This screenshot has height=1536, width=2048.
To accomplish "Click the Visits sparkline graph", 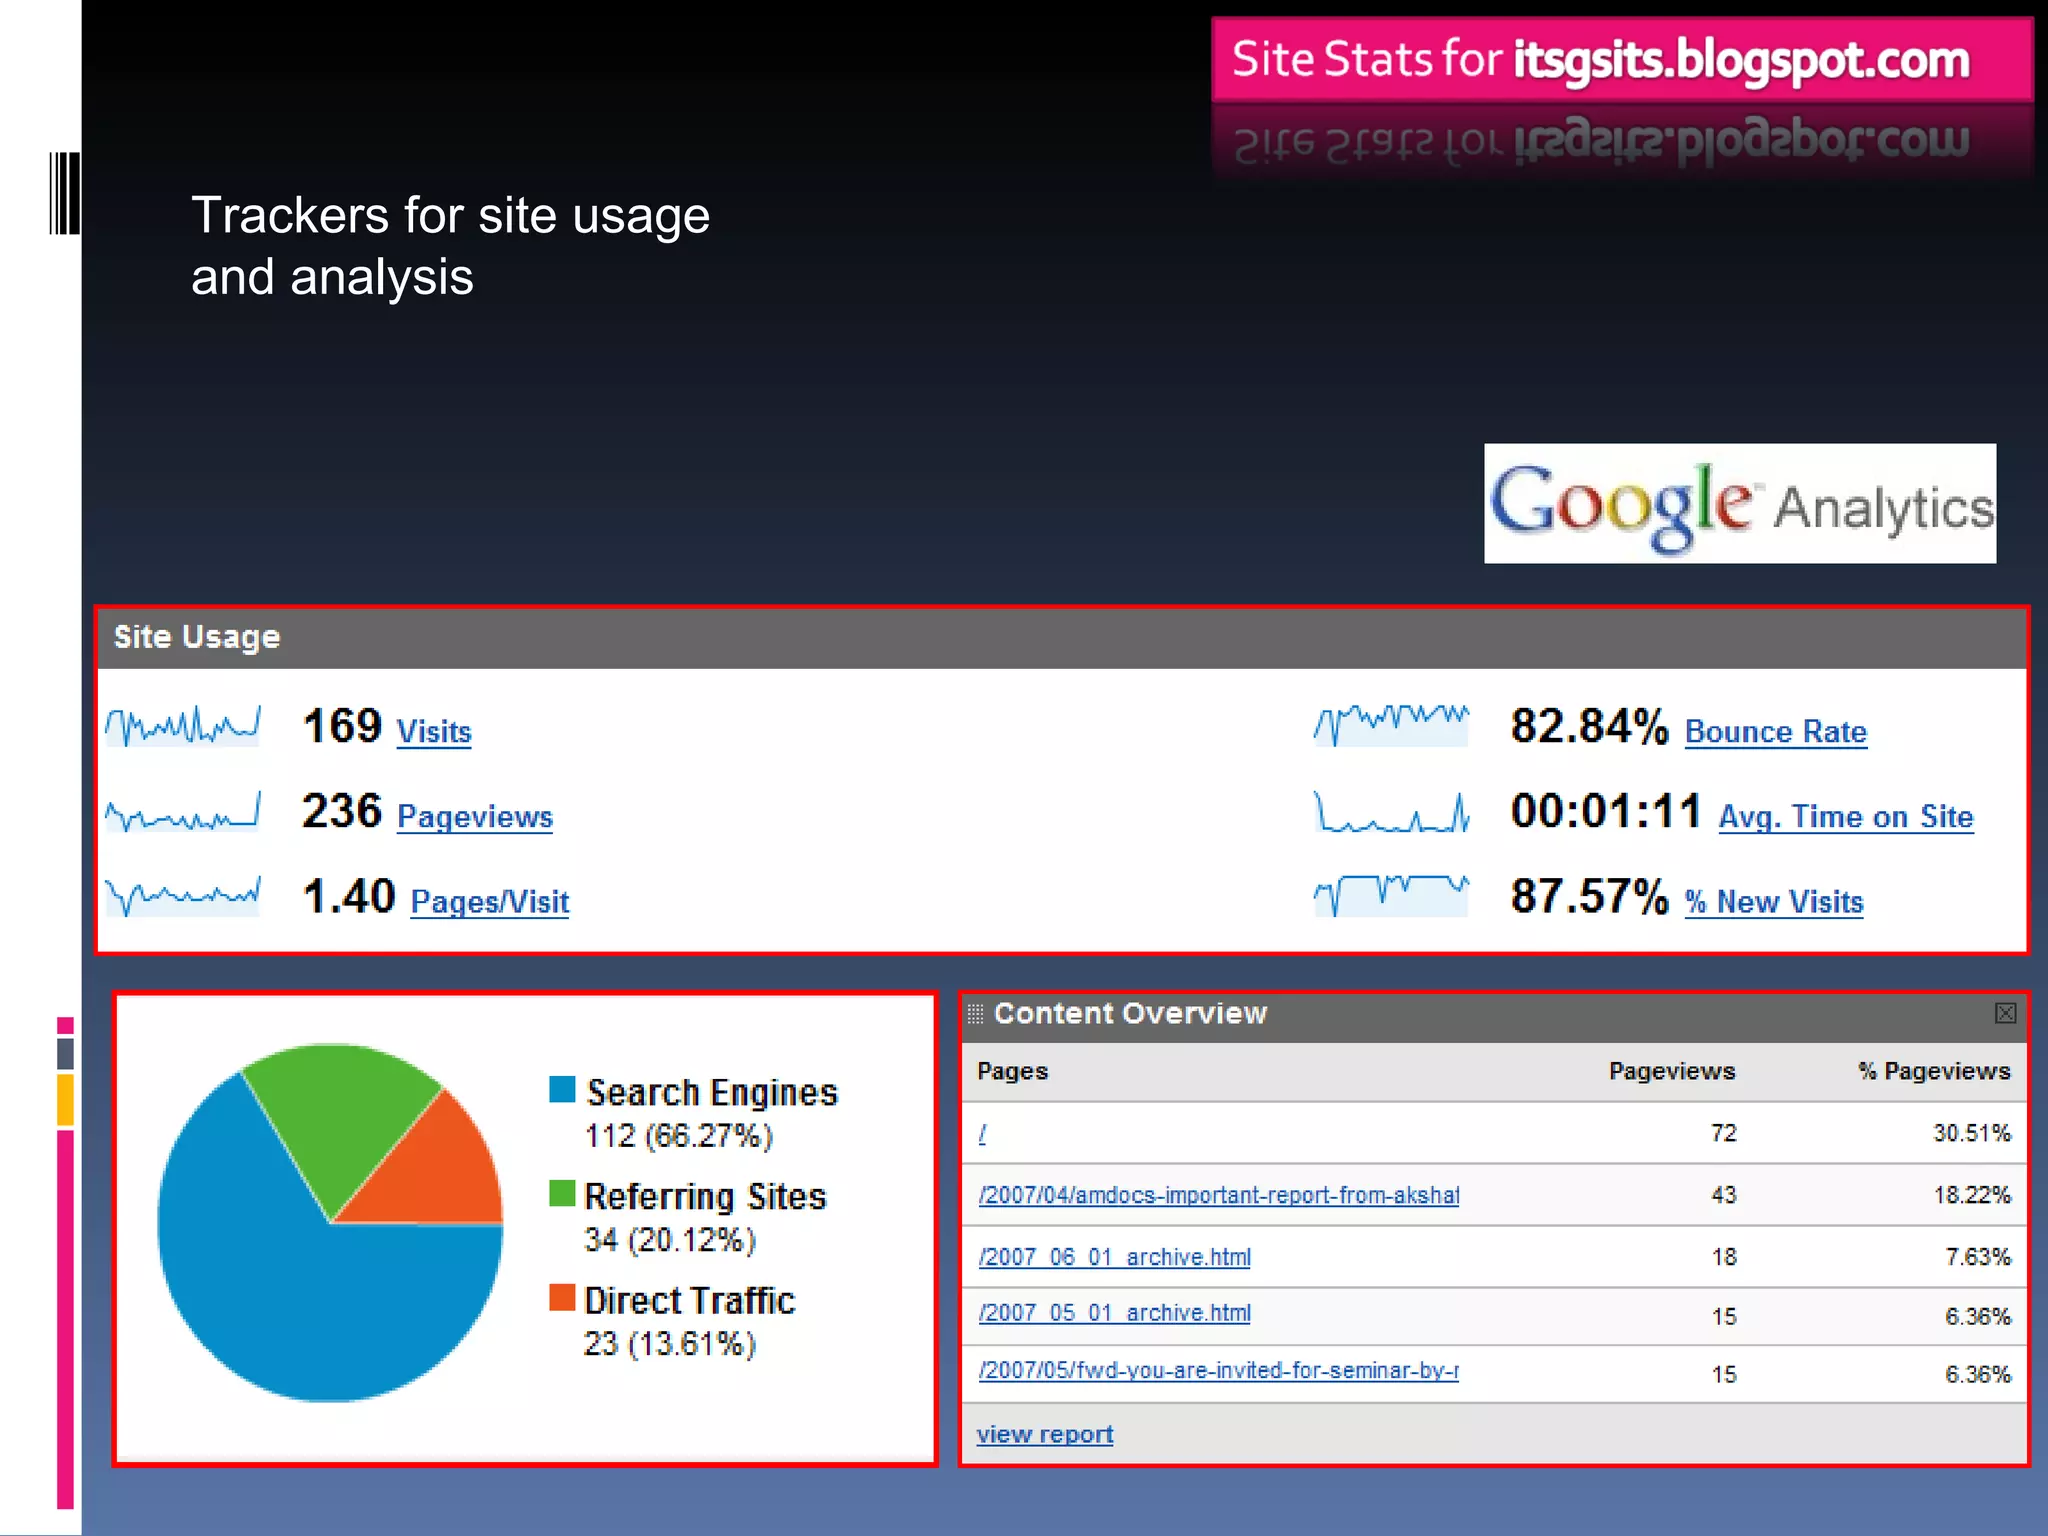I will coord(183,726).
